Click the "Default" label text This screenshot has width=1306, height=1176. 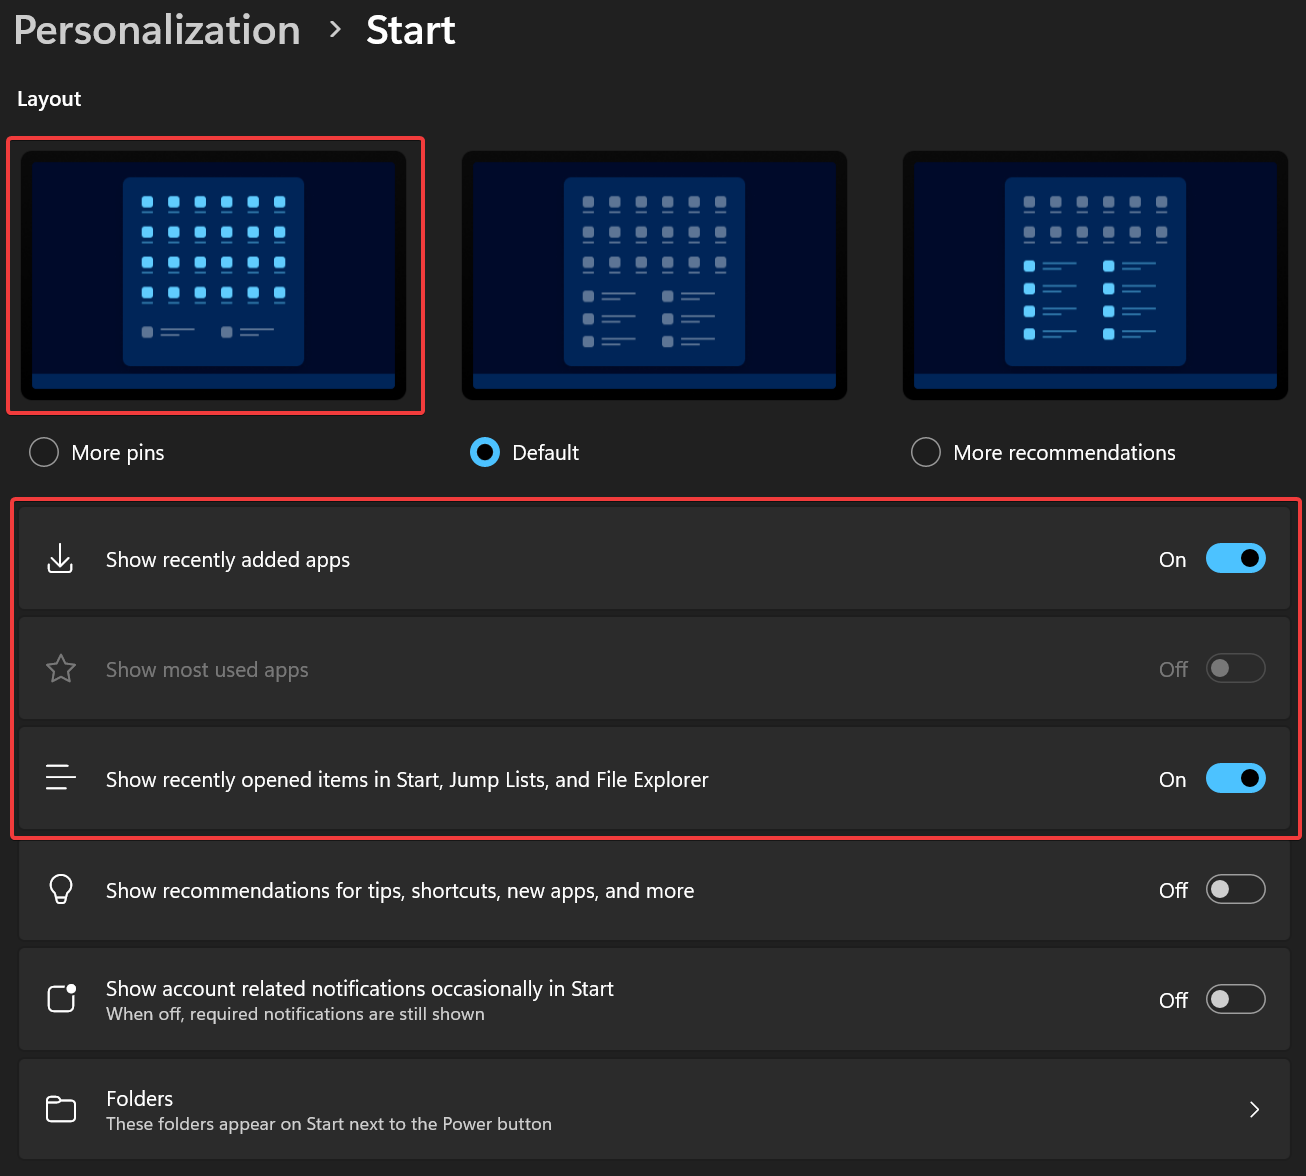(546, 453)
